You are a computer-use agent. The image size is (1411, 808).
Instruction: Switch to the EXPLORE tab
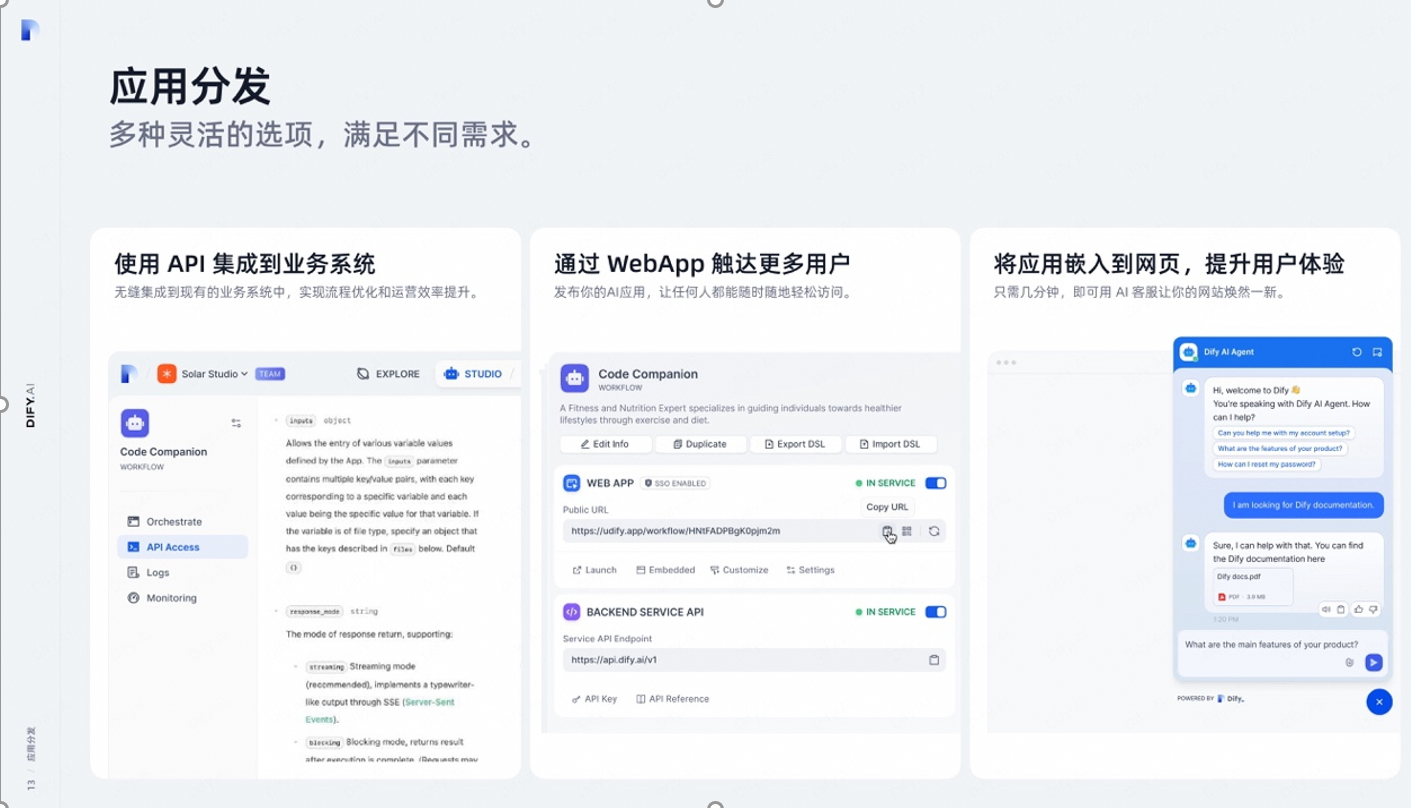[388, 374]
